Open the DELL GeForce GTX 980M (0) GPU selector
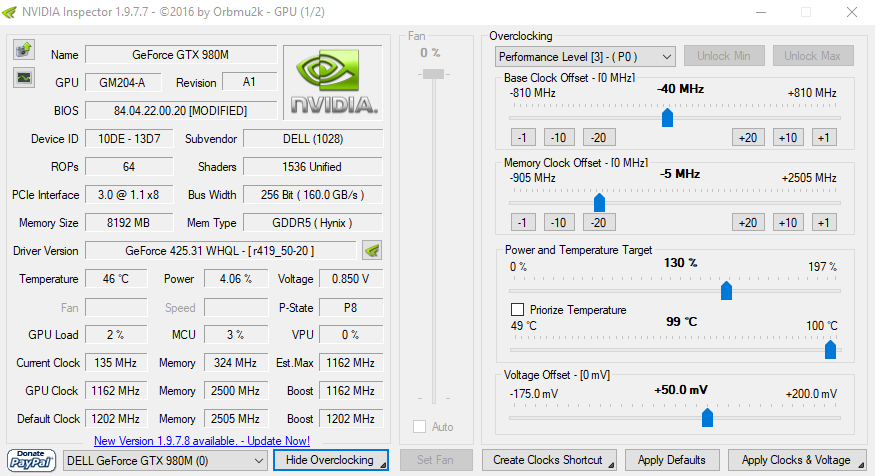Viewport: 875px width, 476px height. (x=165, y=461)
